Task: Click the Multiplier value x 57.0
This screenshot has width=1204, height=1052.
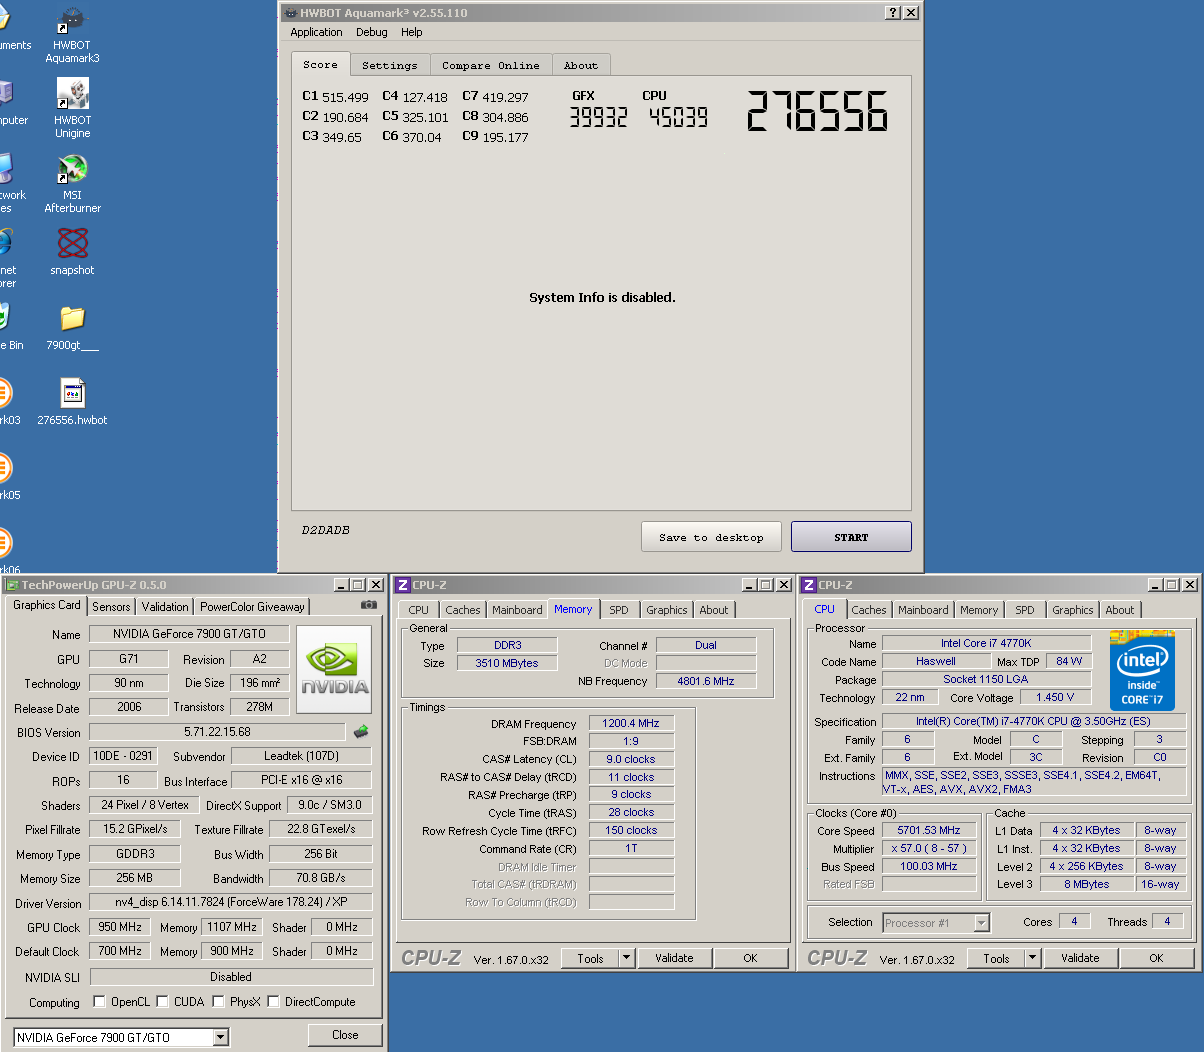Action: point(929,848)
